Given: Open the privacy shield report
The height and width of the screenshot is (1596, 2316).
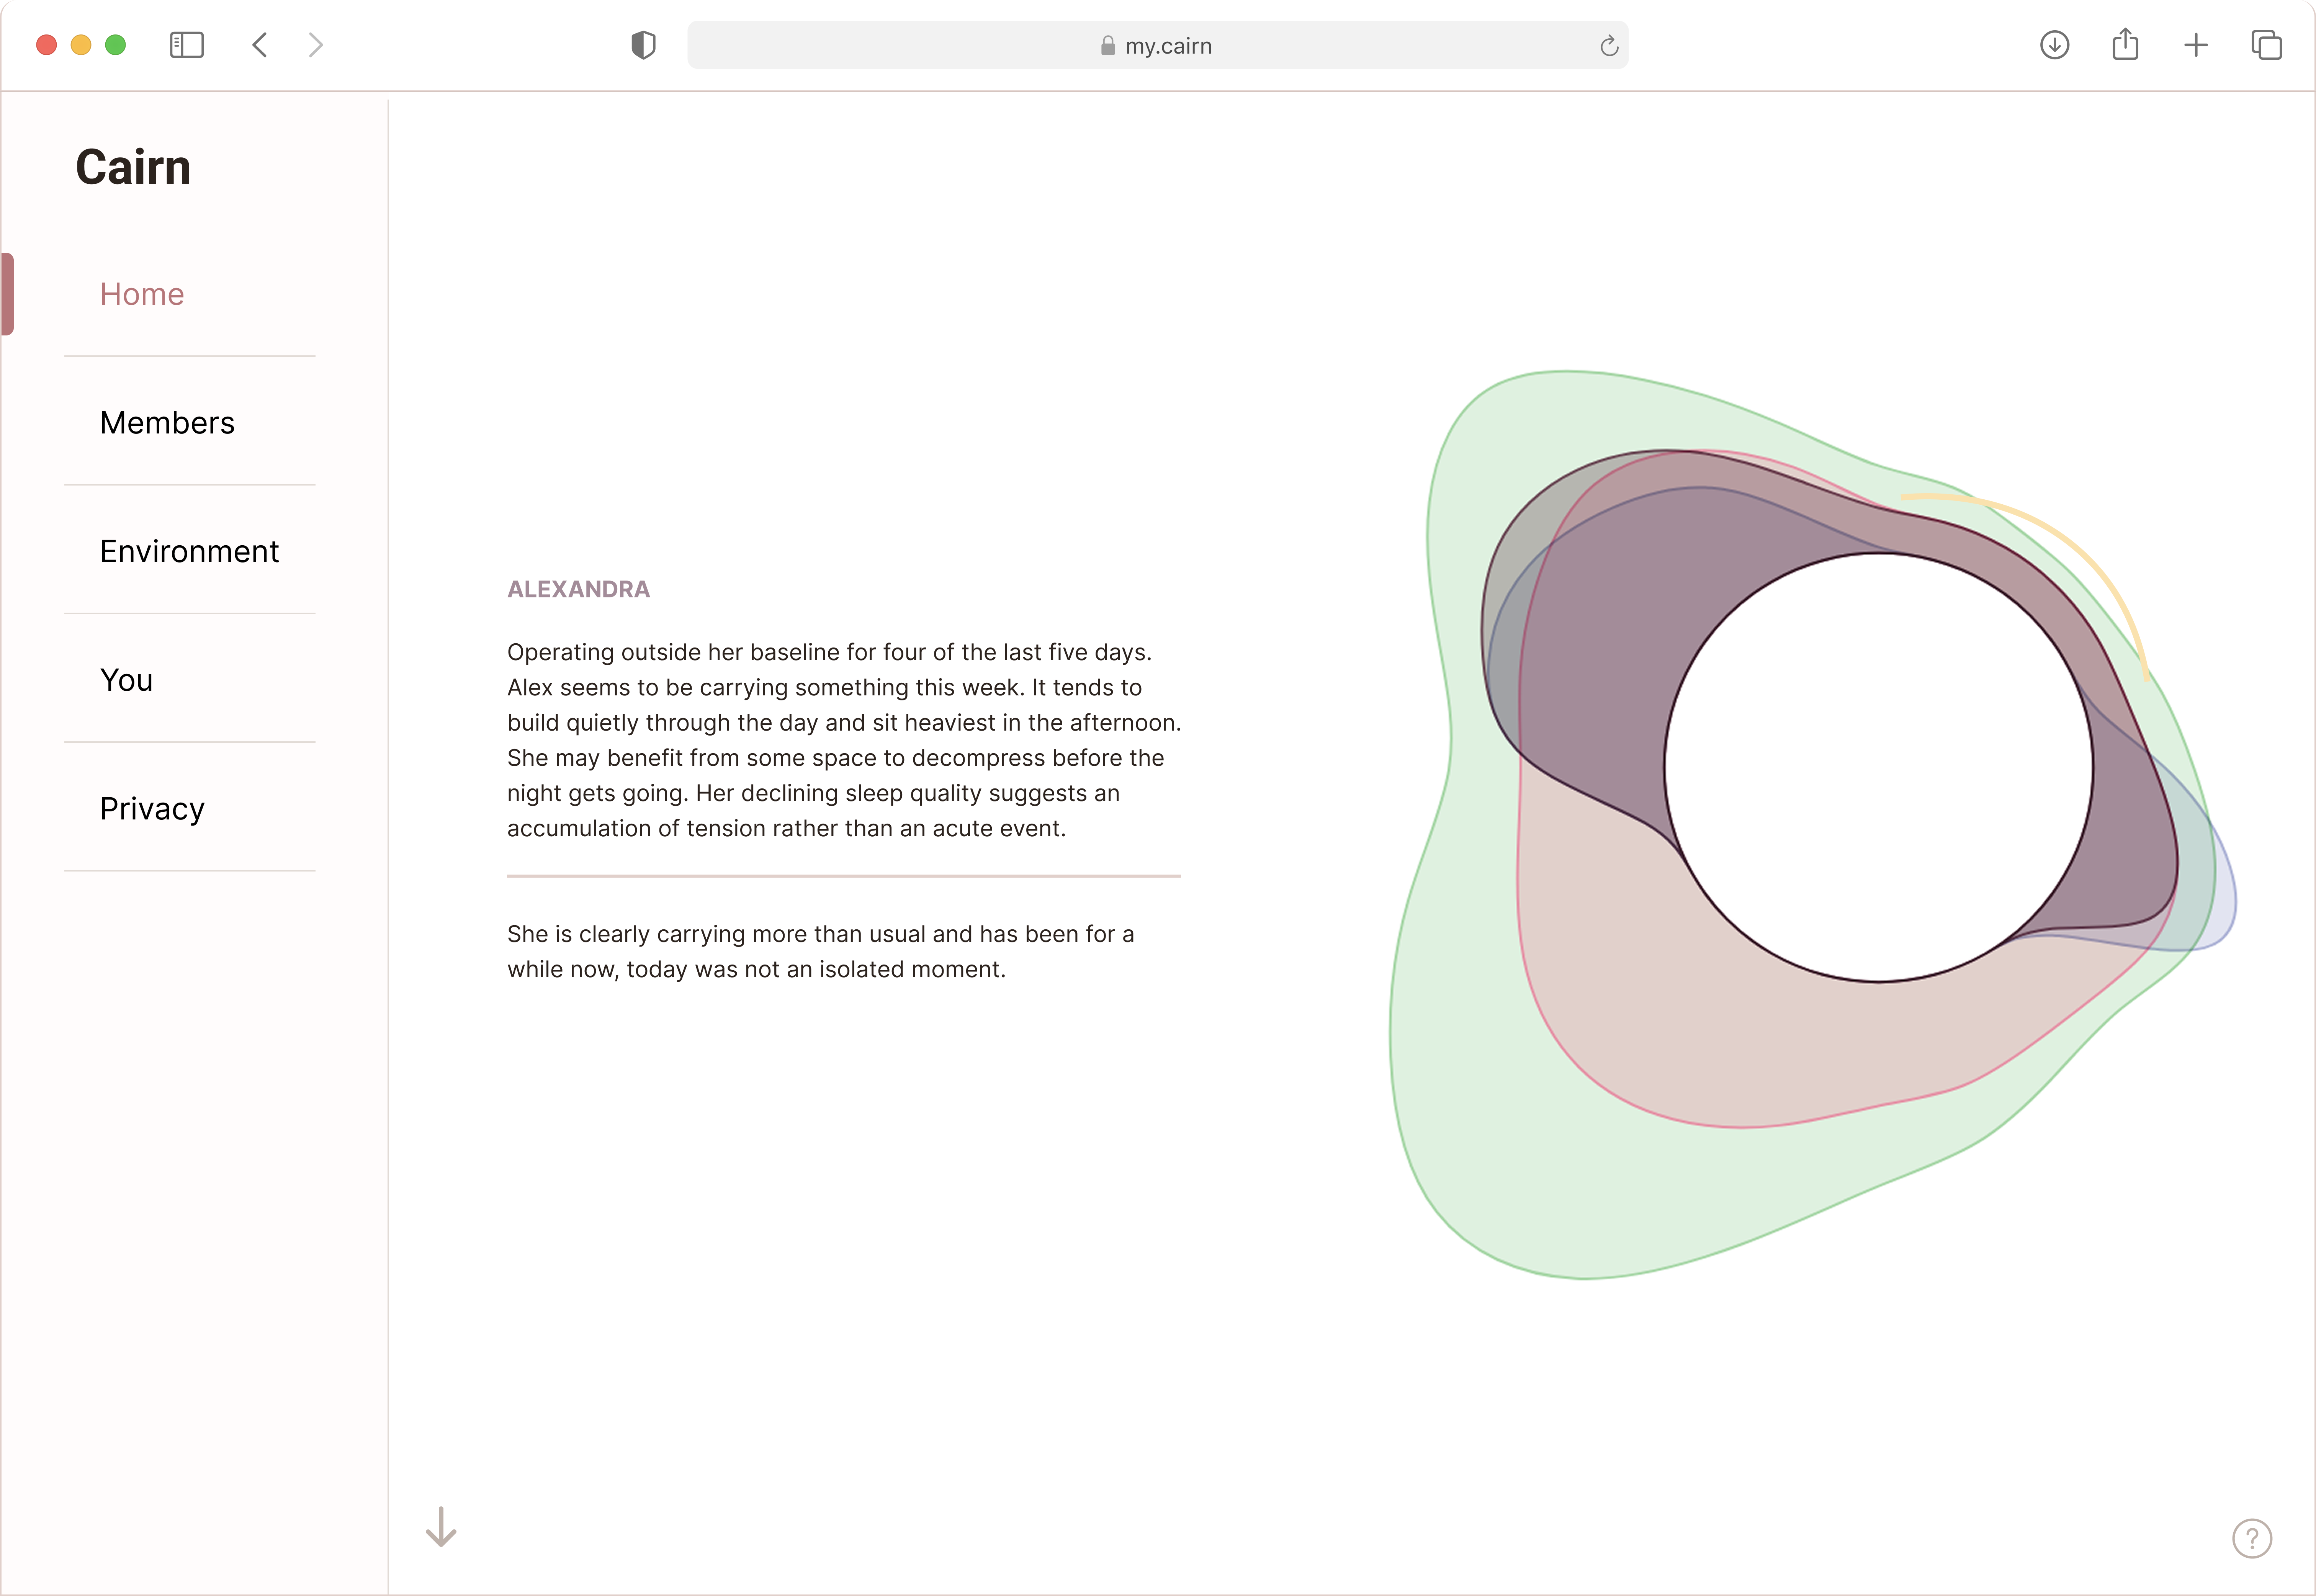Looking at the screenshot, I should tap(643, 45).
